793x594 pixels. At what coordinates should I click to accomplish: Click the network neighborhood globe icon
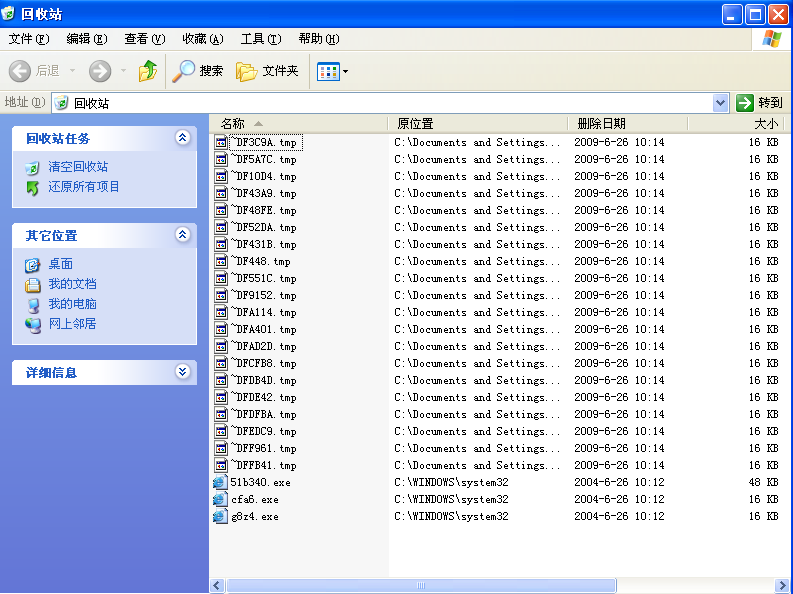tap(33, 325)
